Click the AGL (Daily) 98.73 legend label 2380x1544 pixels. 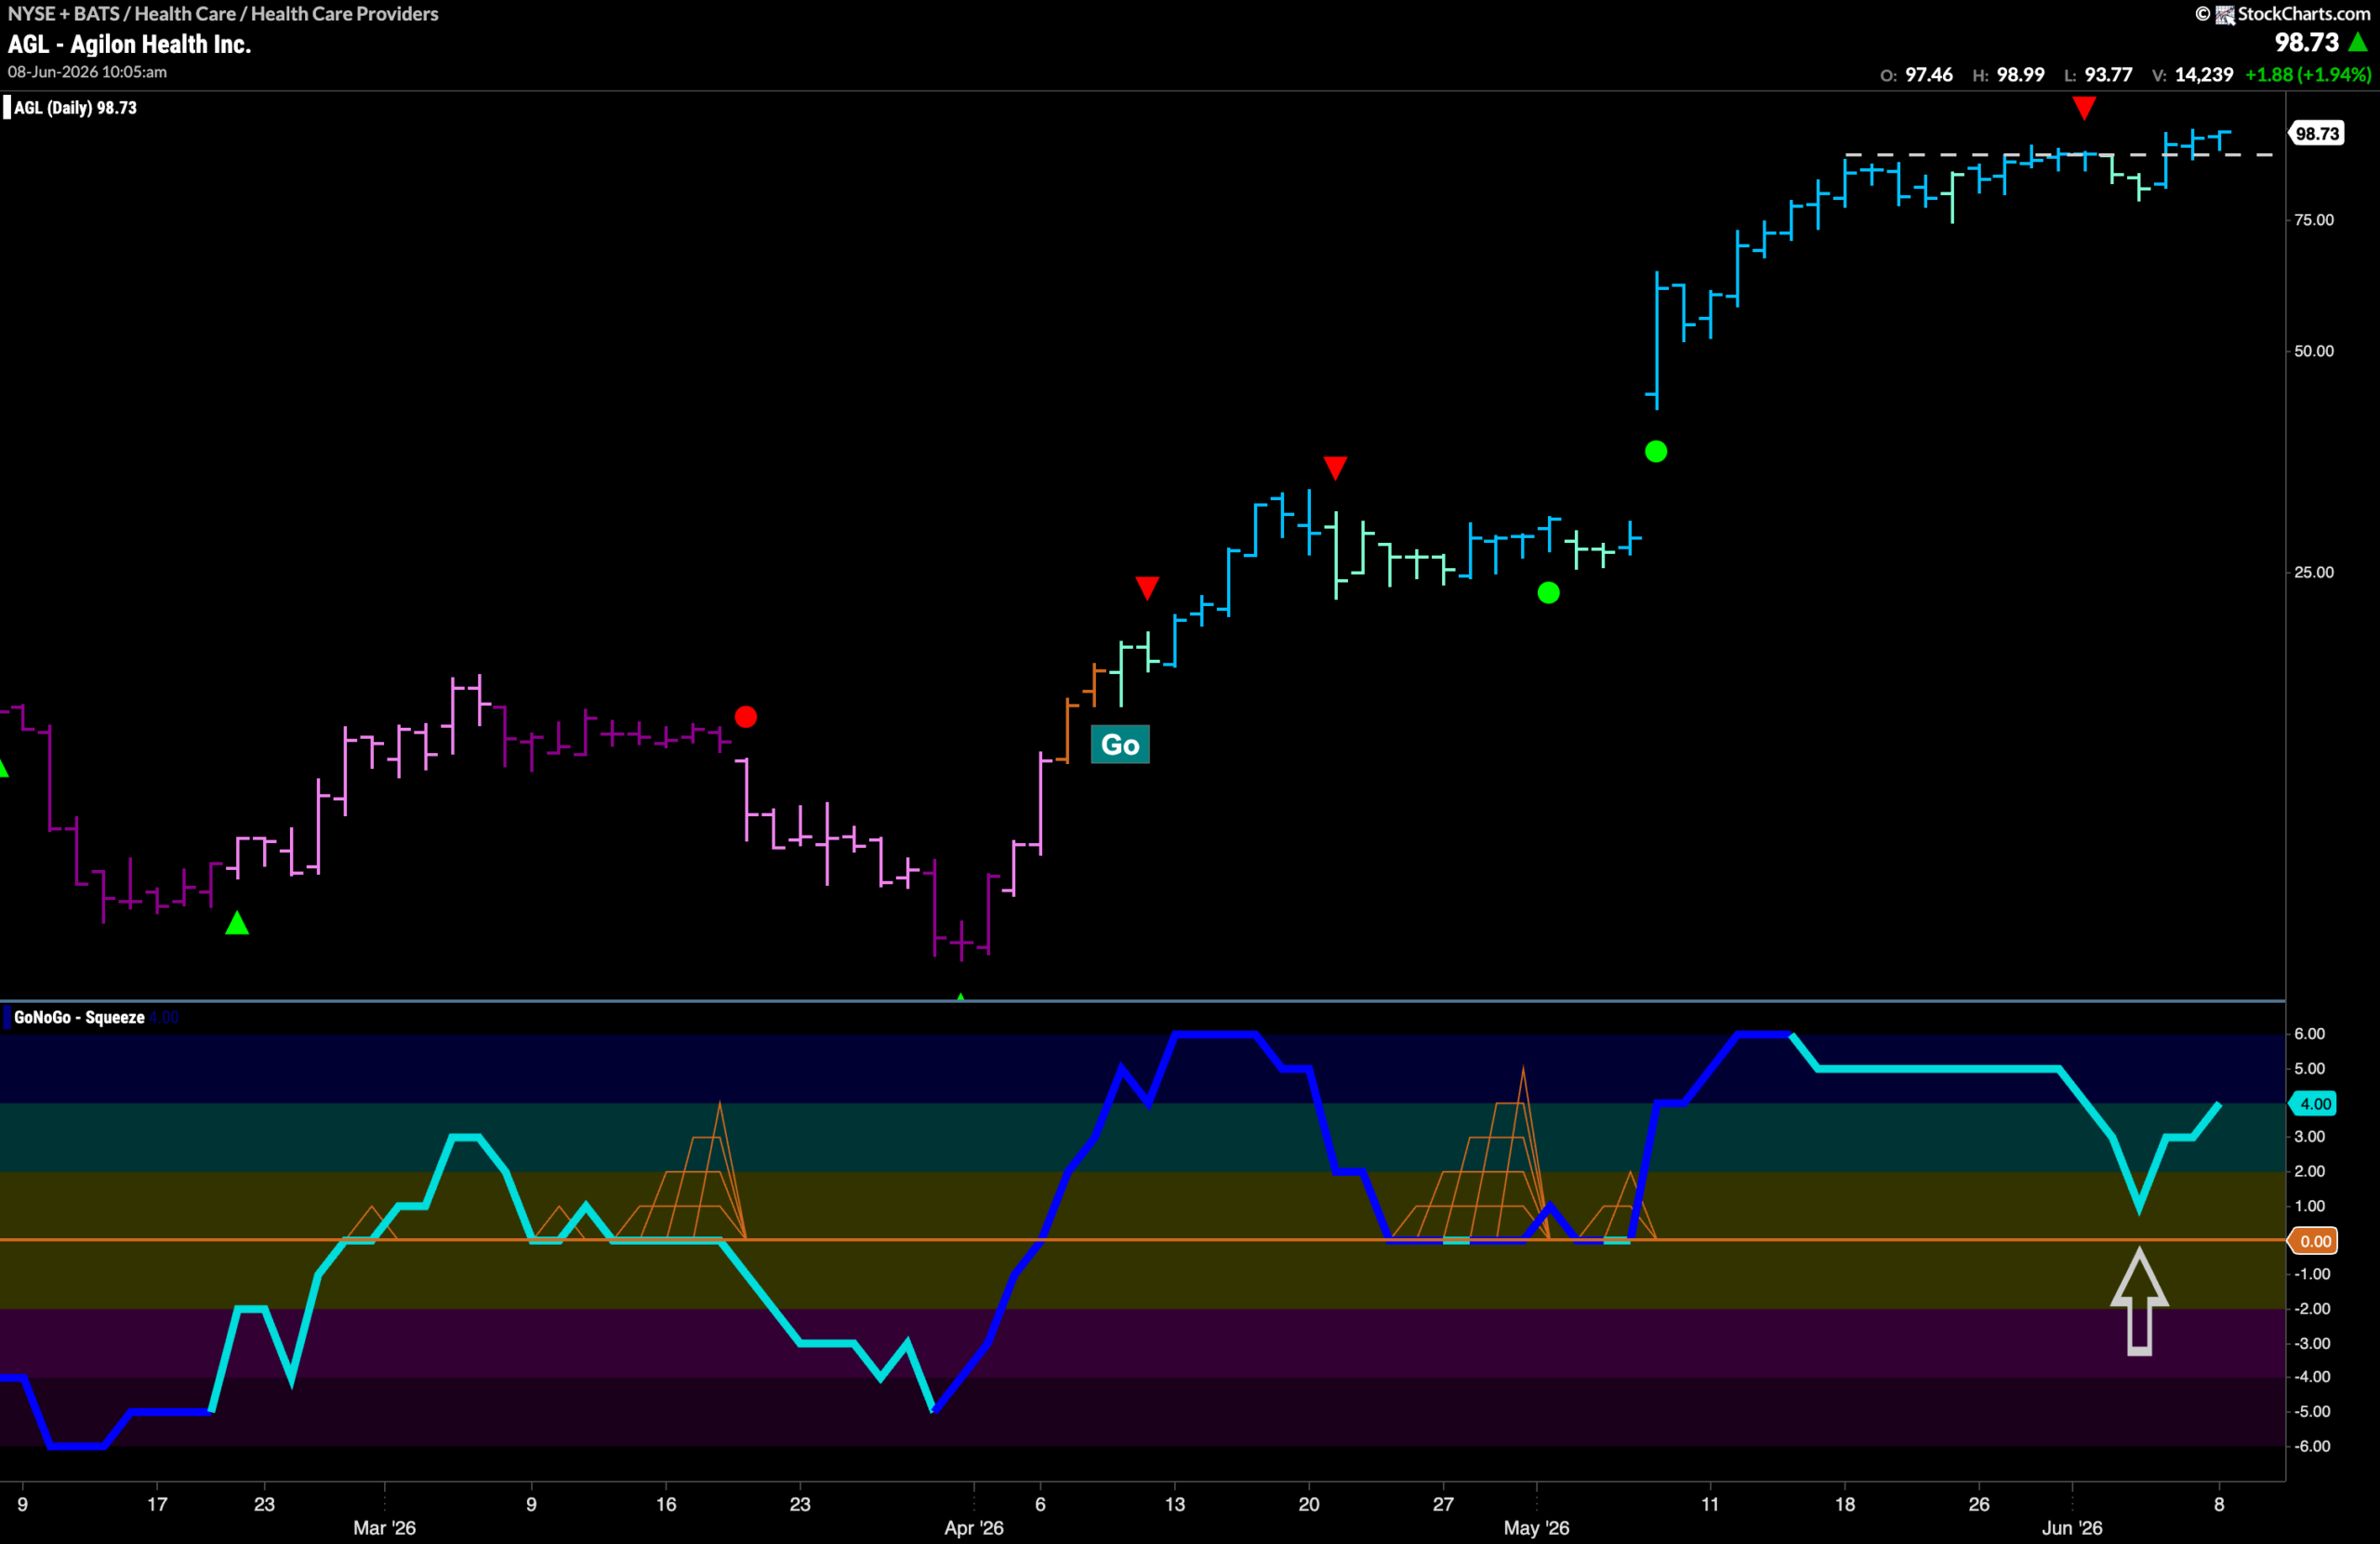(x=75, y=108)
